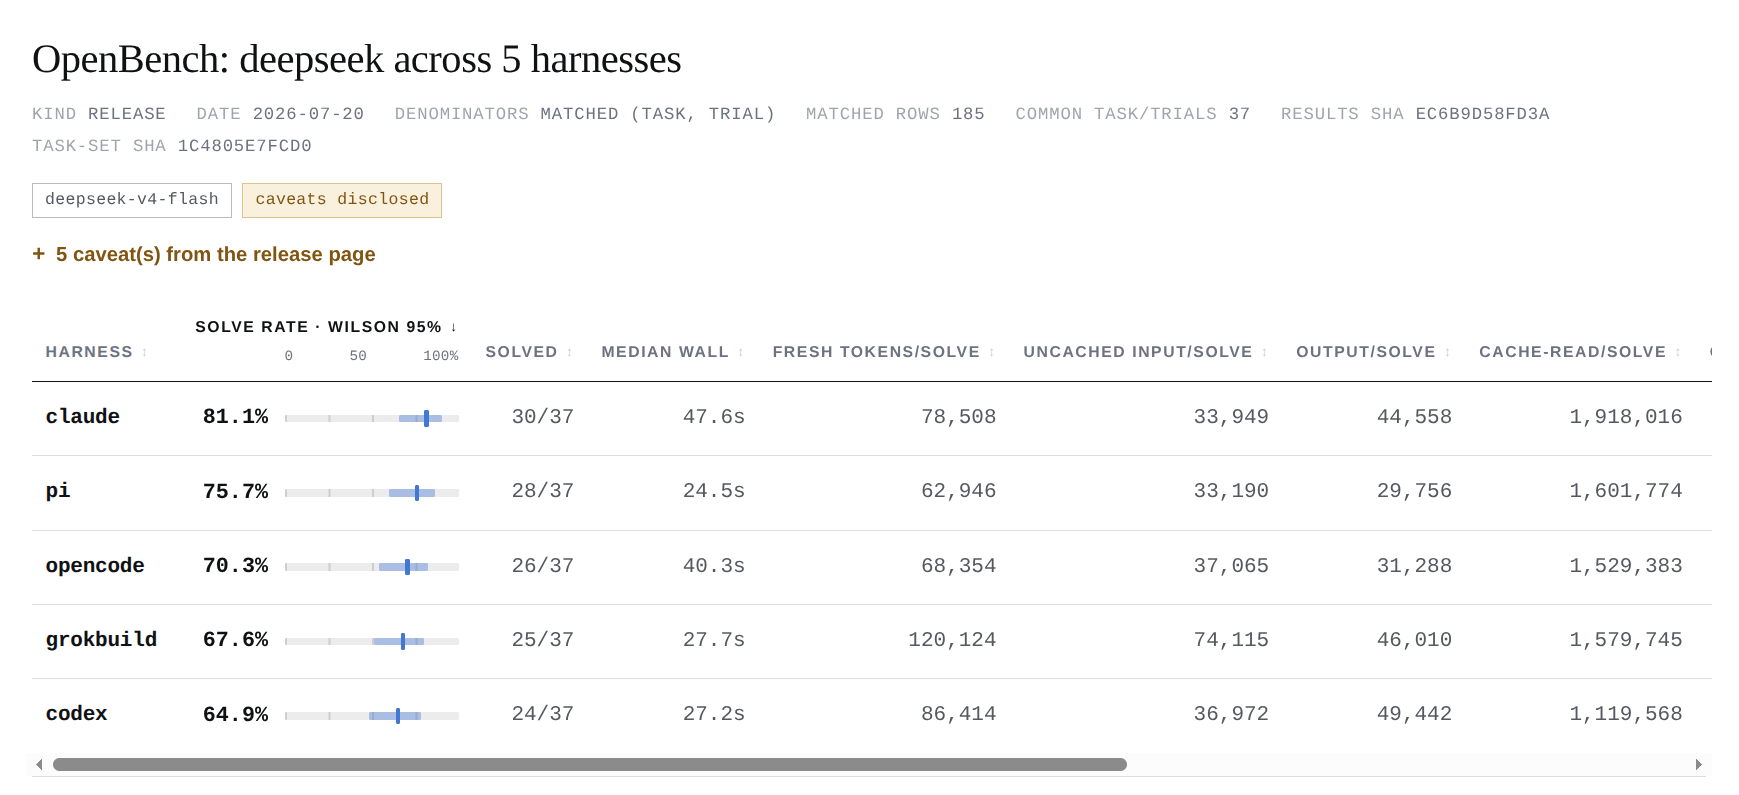Click the 49,442 output per solve cell

coord(1414,714)
